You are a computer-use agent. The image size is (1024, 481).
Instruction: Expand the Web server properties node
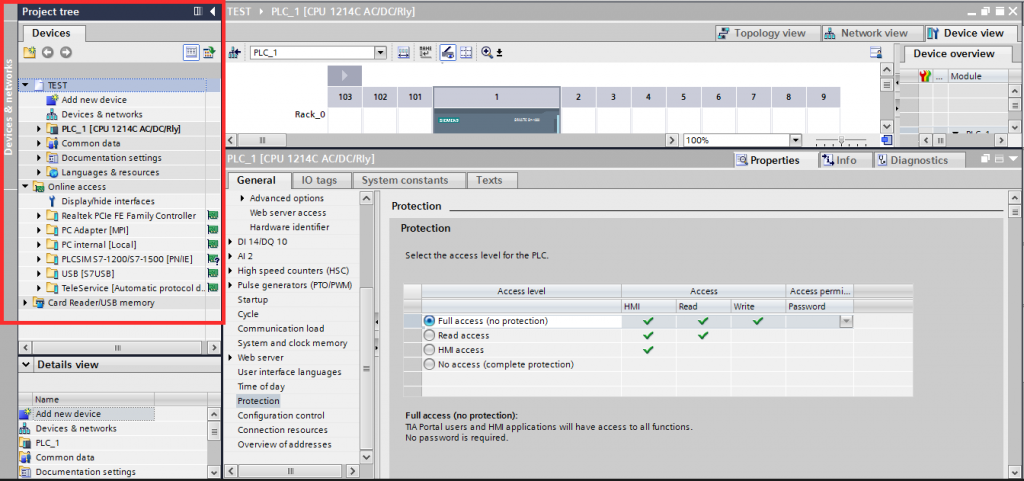pyautogui.click(x=231, y=358)
